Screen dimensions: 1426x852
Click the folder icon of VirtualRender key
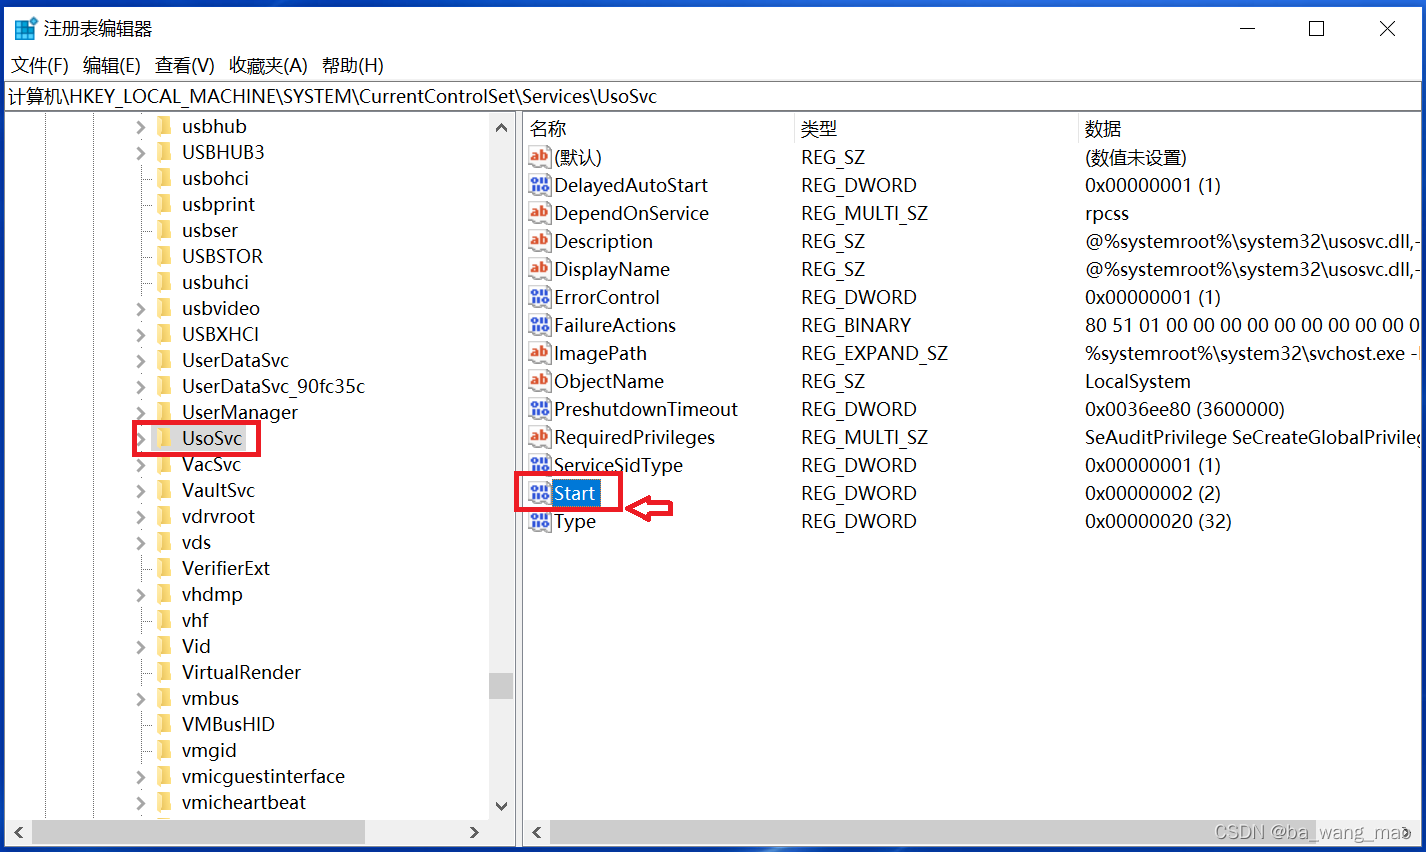pyautogui.click(x=165, y=672)
